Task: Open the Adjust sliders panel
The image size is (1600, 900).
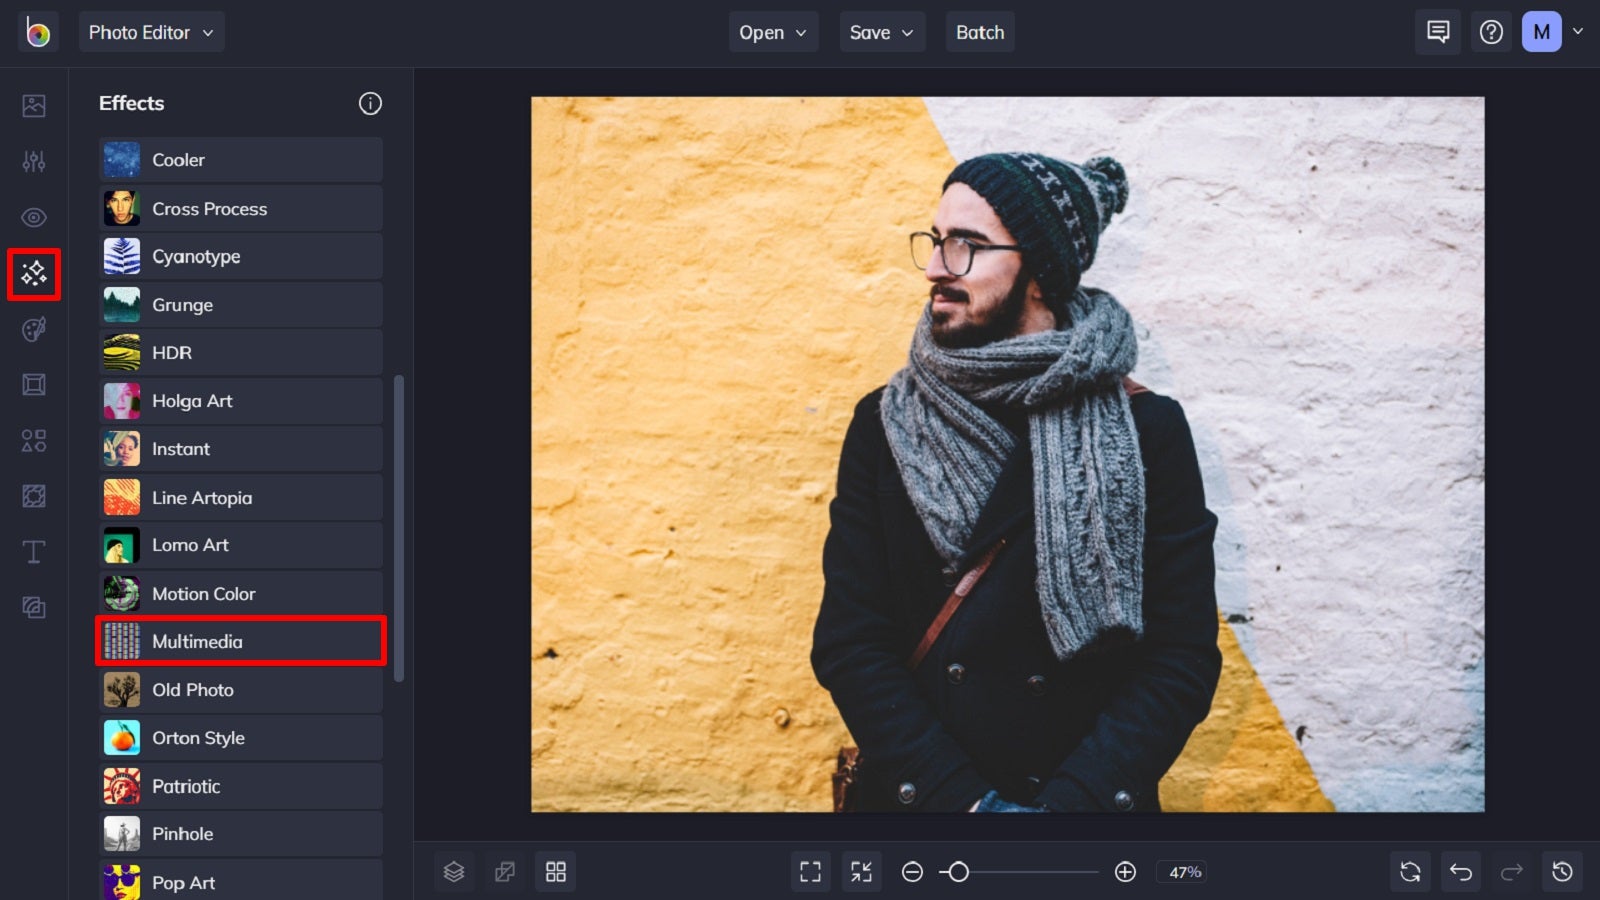Action: tap(34, 160)
